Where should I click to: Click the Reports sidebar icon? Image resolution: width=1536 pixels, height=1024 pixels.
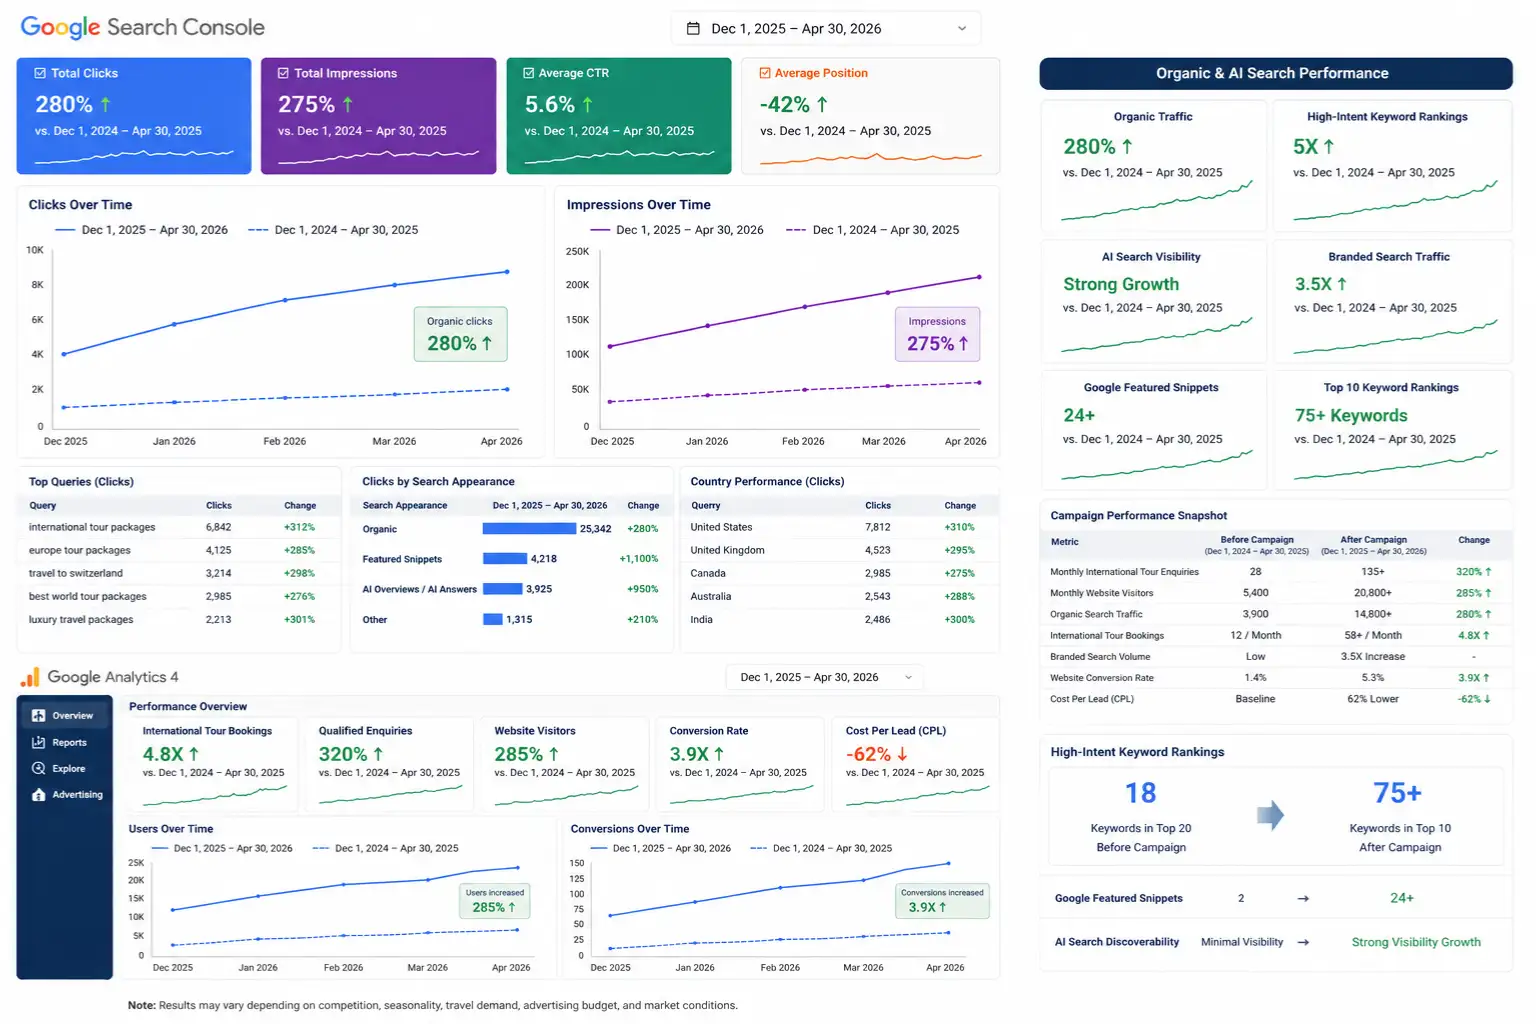[x=39, y=743]
